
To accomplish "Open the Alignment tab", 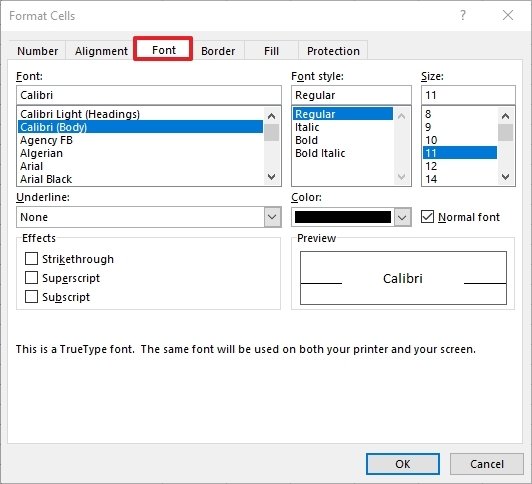I will pos(101,51).
